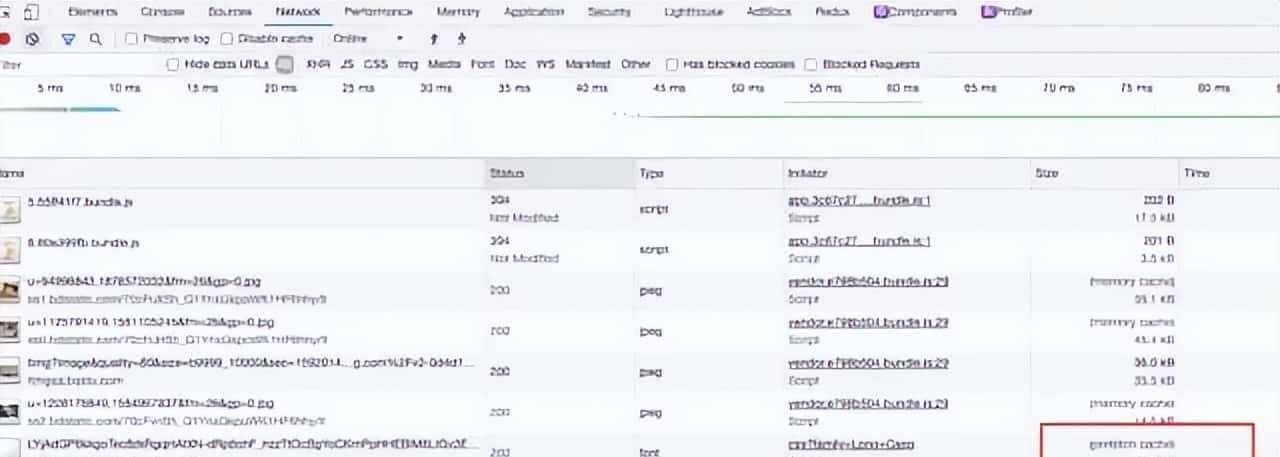Open the Online throttling dropdown
Image resolution: width=1280 pixels, height=457 pixels.
click(368, 39)
